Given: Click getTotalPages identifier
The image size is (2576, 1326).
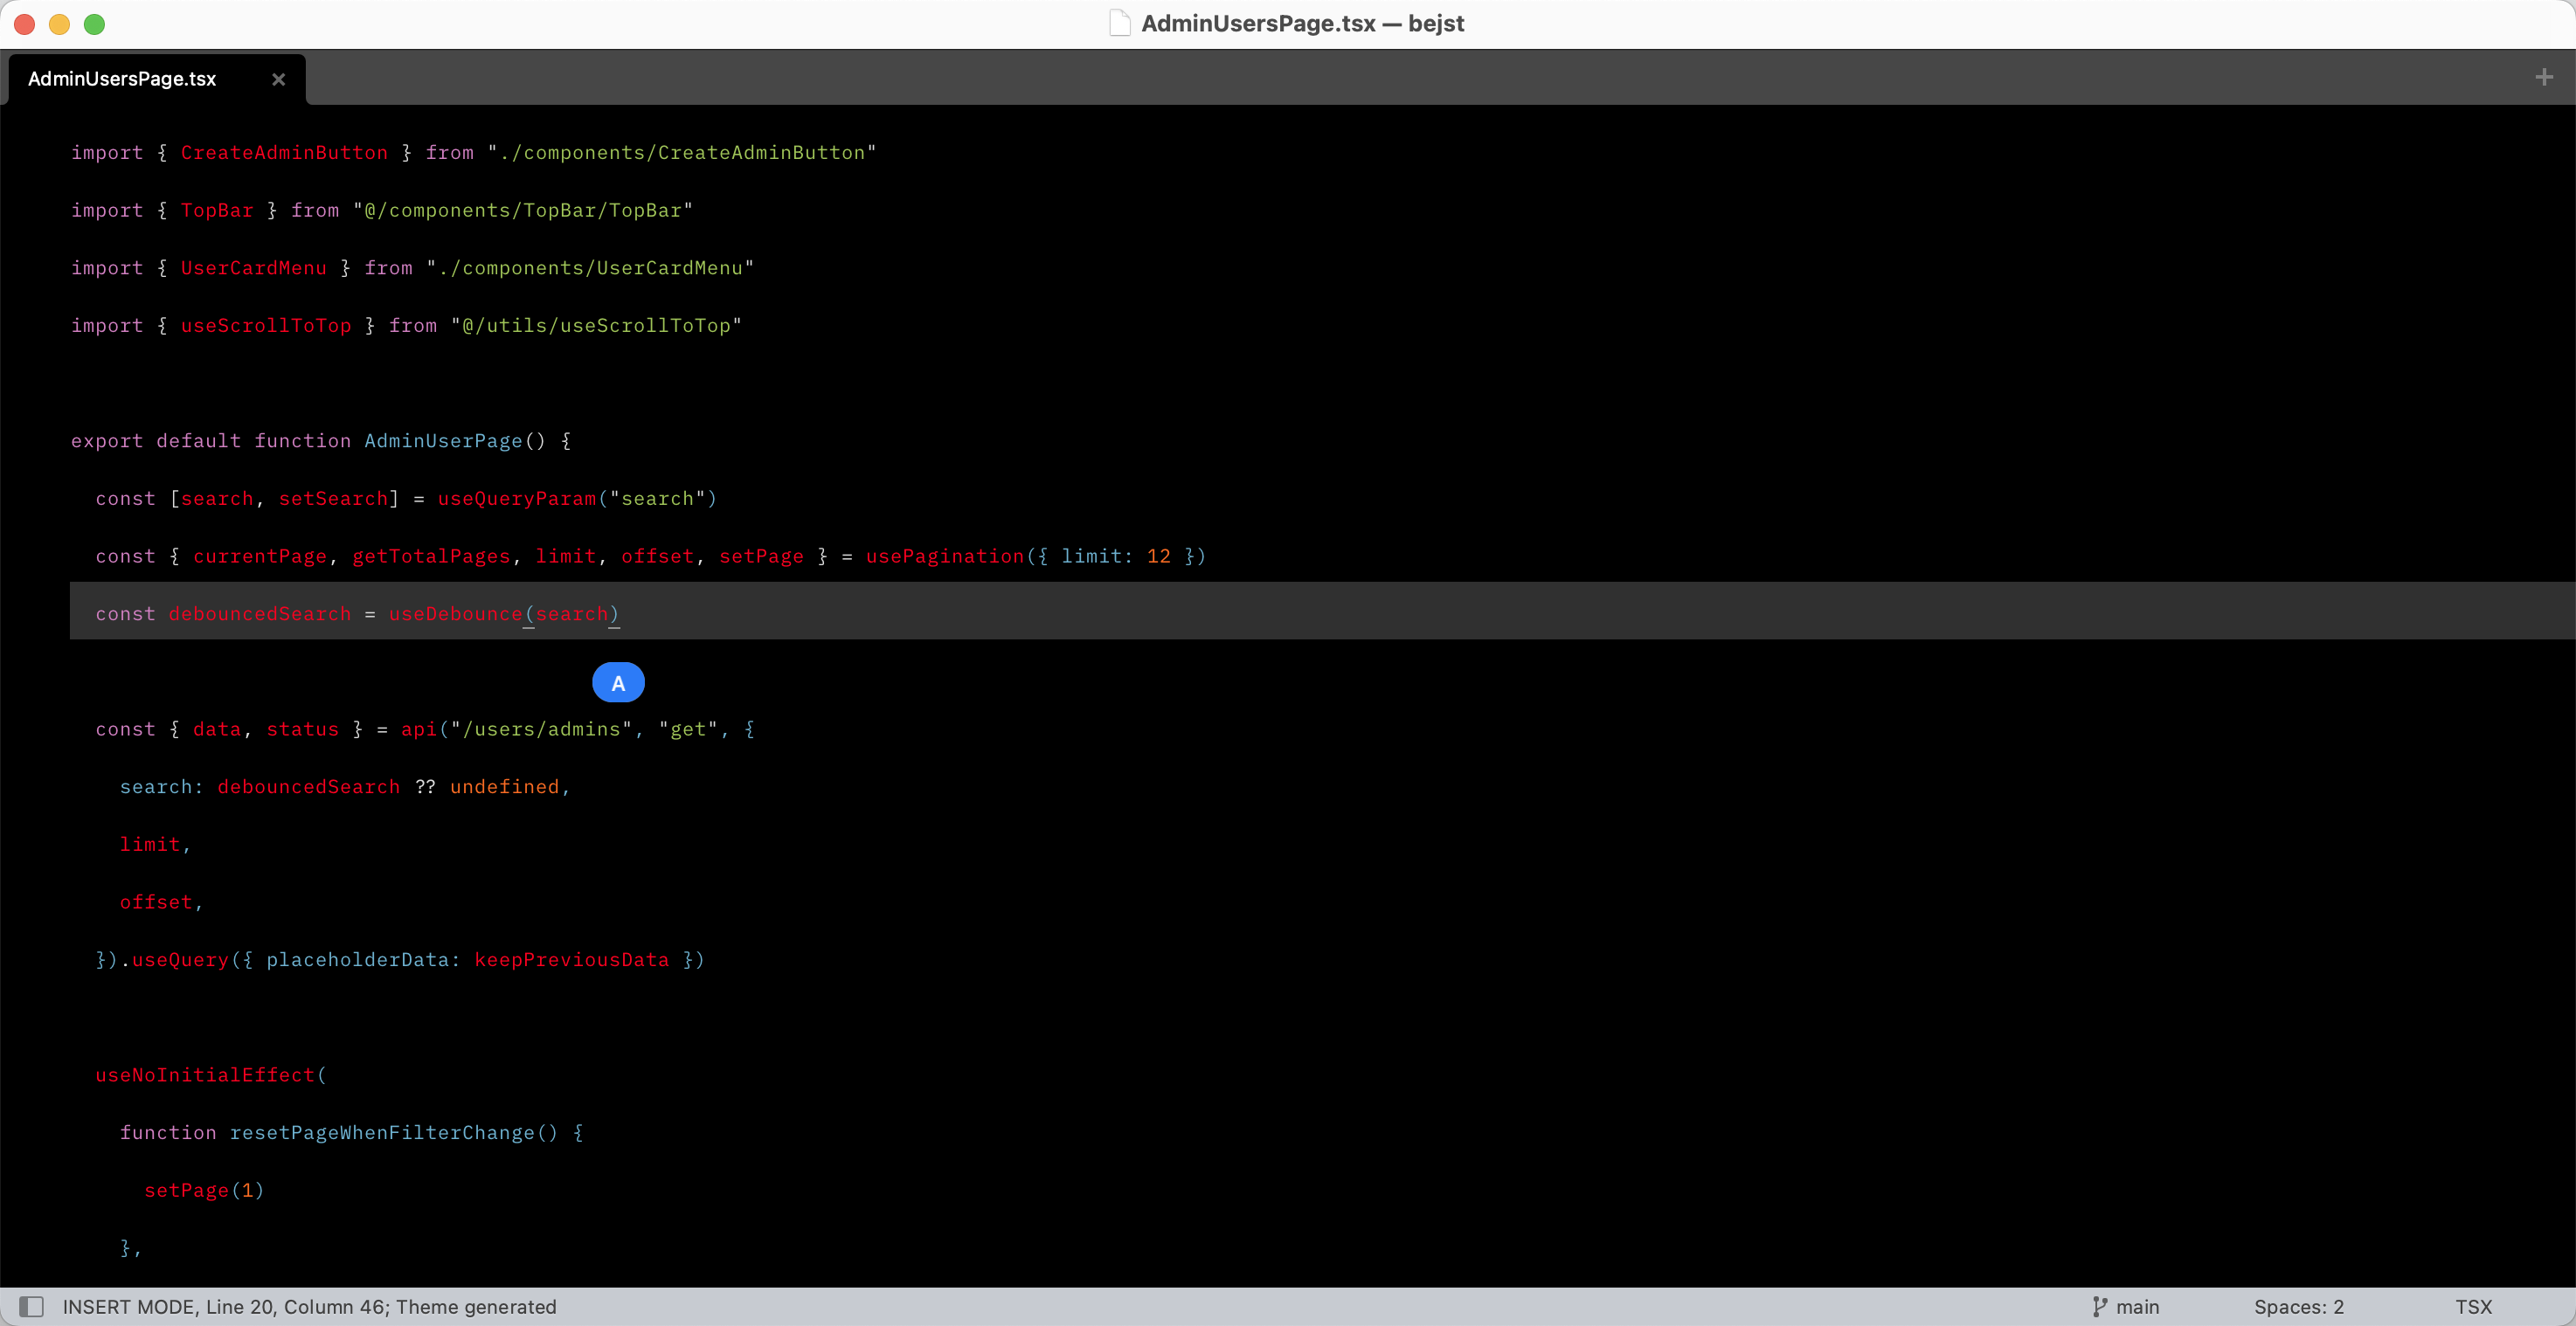Looking at the screenshot, I should coord(431,556).
